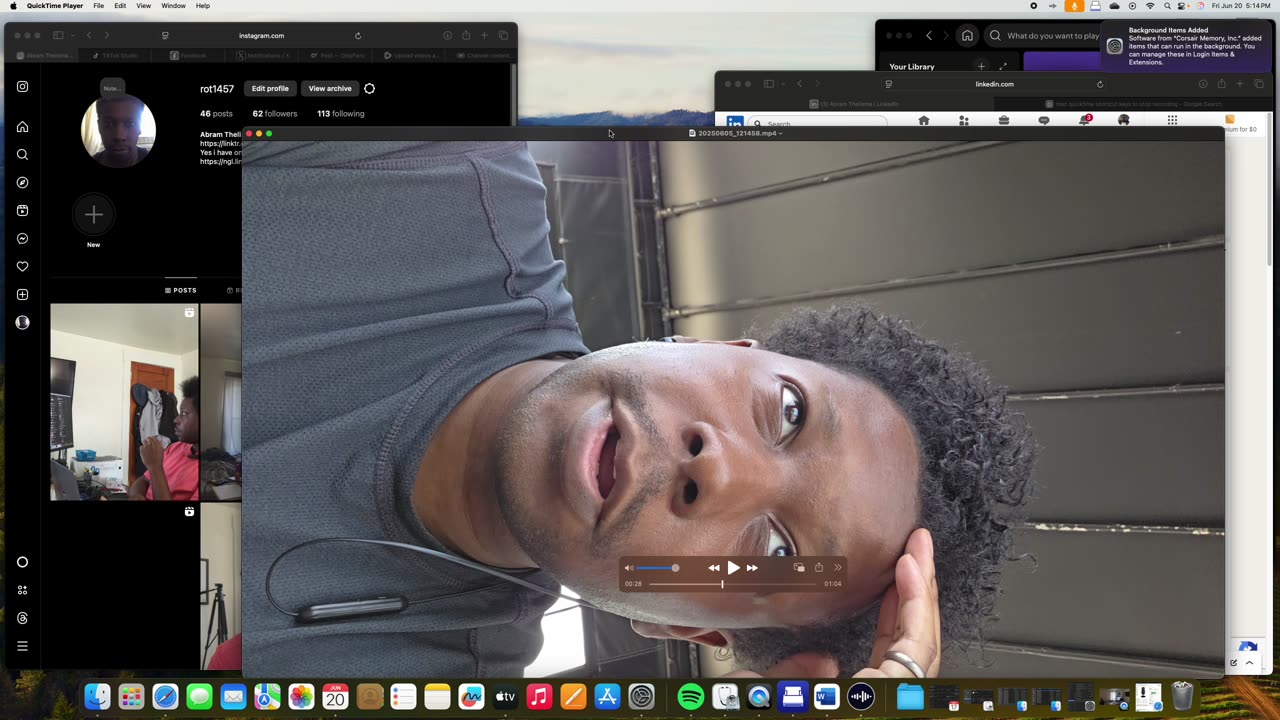1280x720 pixels.
Task: Open the LinkedIn apps grid menu
Action: (x=1172, y=121)
